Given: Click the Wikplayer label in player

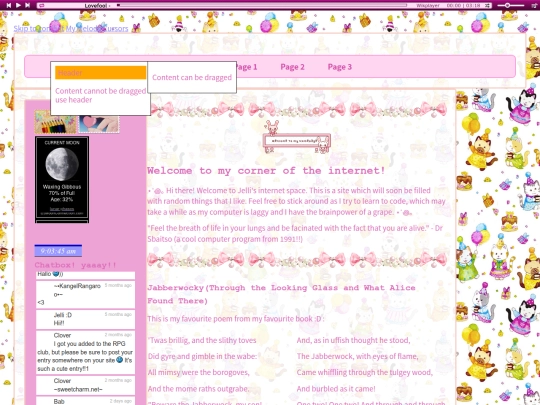Looking at the screenshot, I should pyautogui.click(x=427, y=6).
